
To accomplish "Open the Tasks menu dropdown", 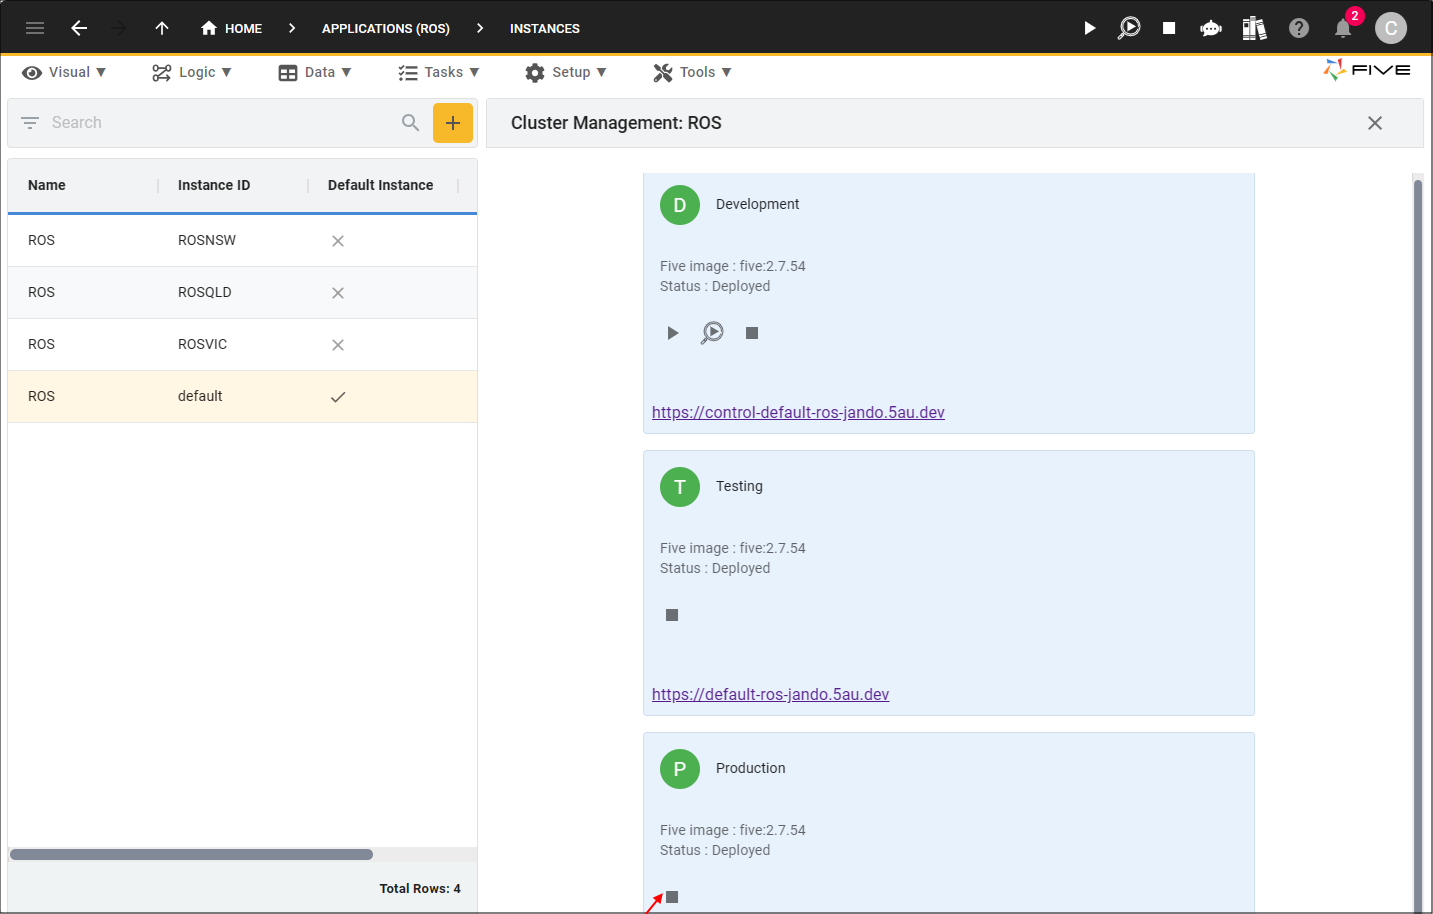I will pyautogui.click(x=439, y=72).
